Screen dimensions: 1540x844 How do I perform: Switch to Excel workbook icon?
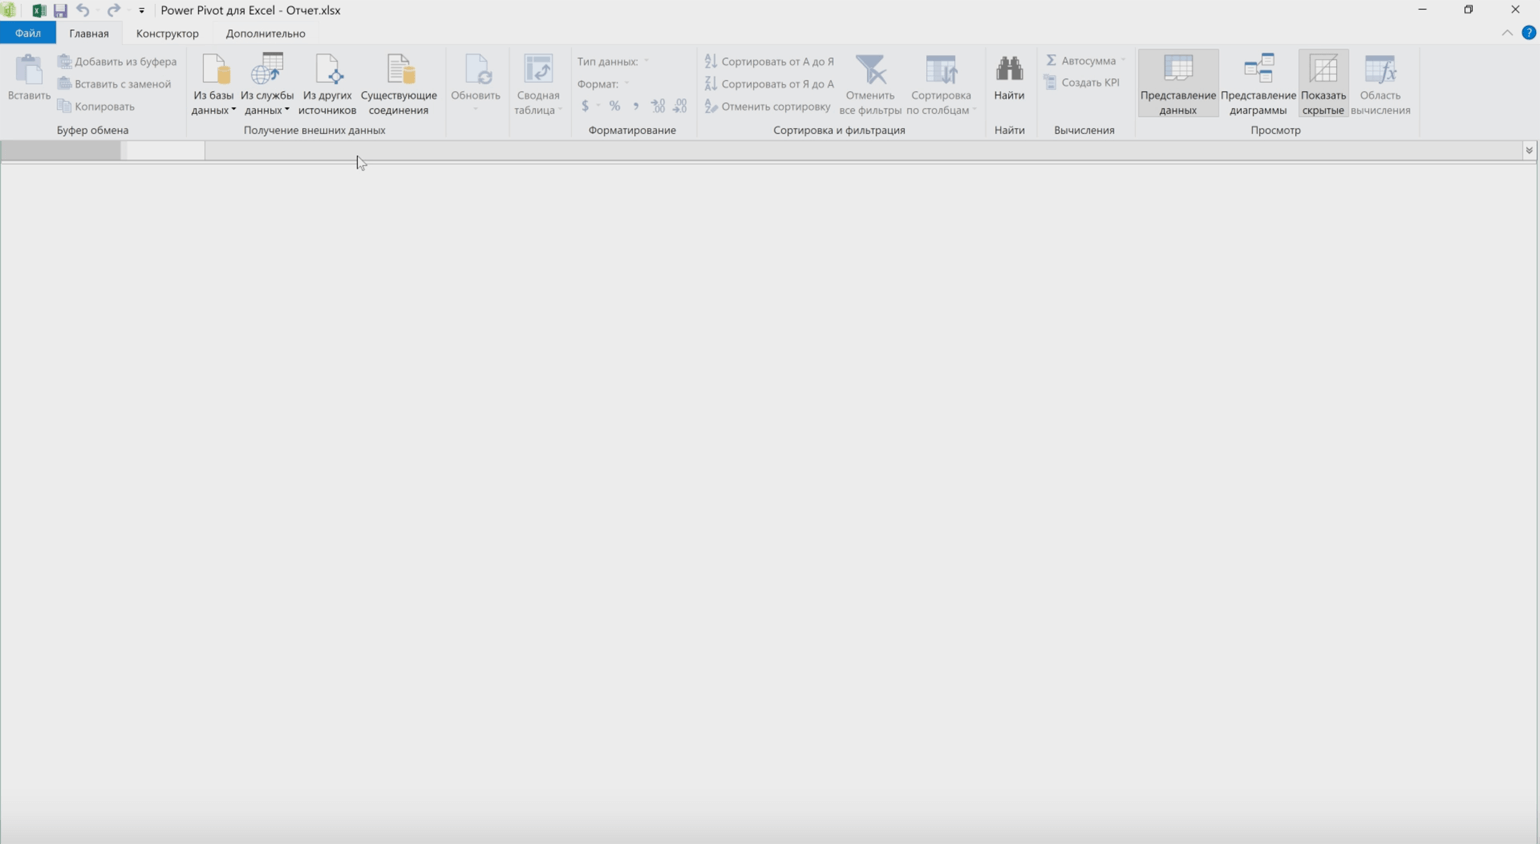tap(39, 10)
